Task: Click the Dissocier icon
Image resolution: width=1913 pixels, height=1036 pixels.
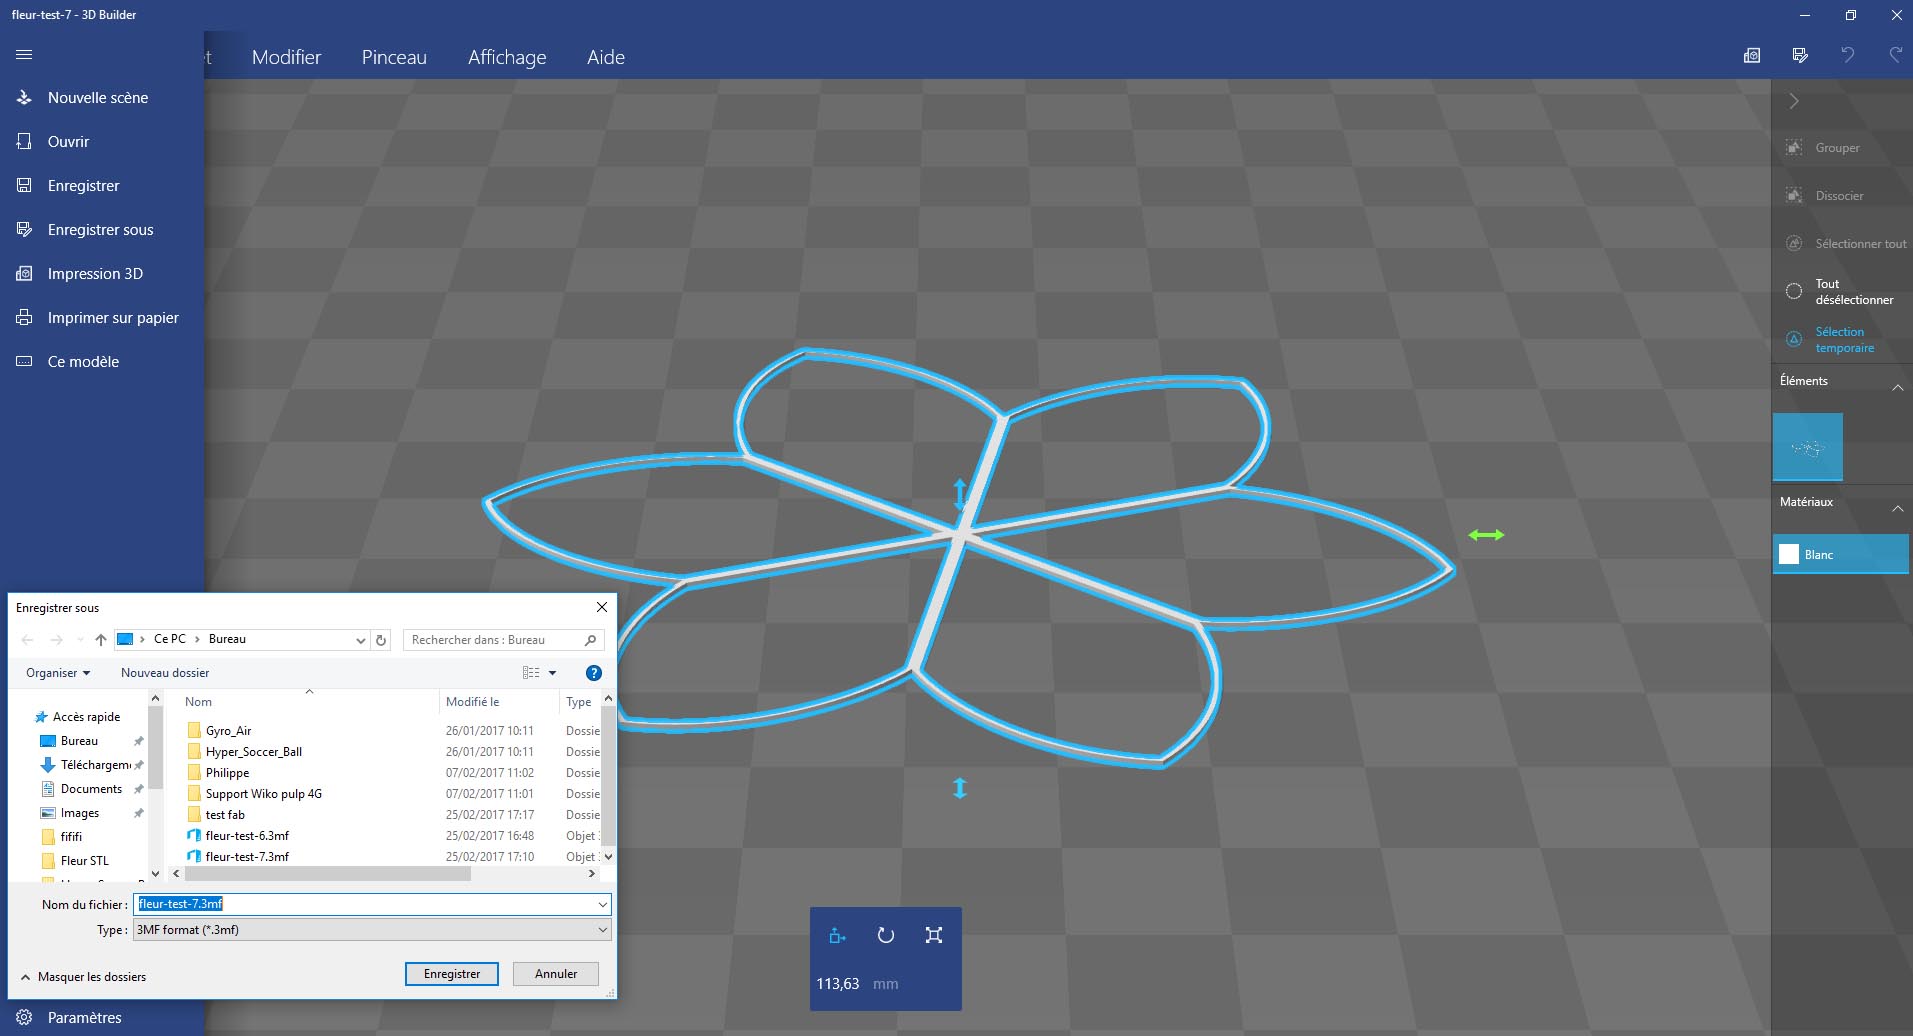Action: 1794,195
